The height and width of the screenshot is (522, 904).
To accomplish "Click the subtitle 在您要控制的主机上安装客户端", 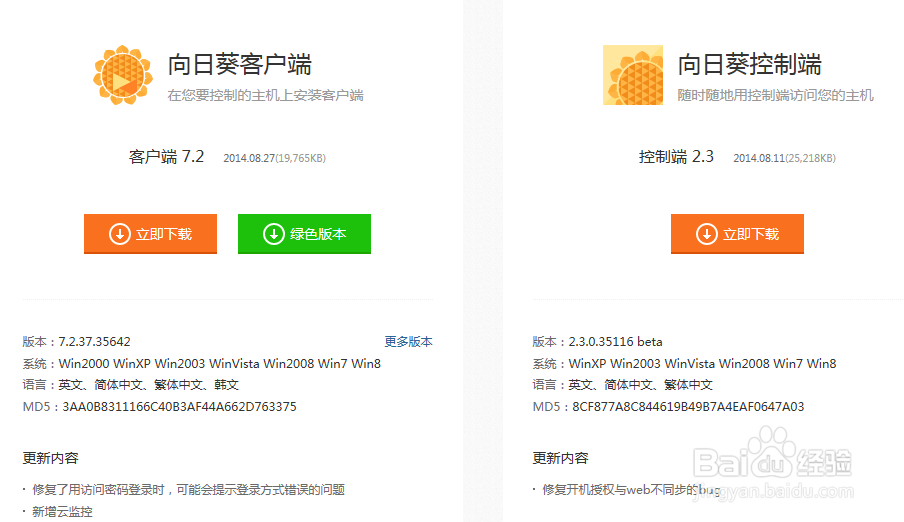I will point(266,95).
